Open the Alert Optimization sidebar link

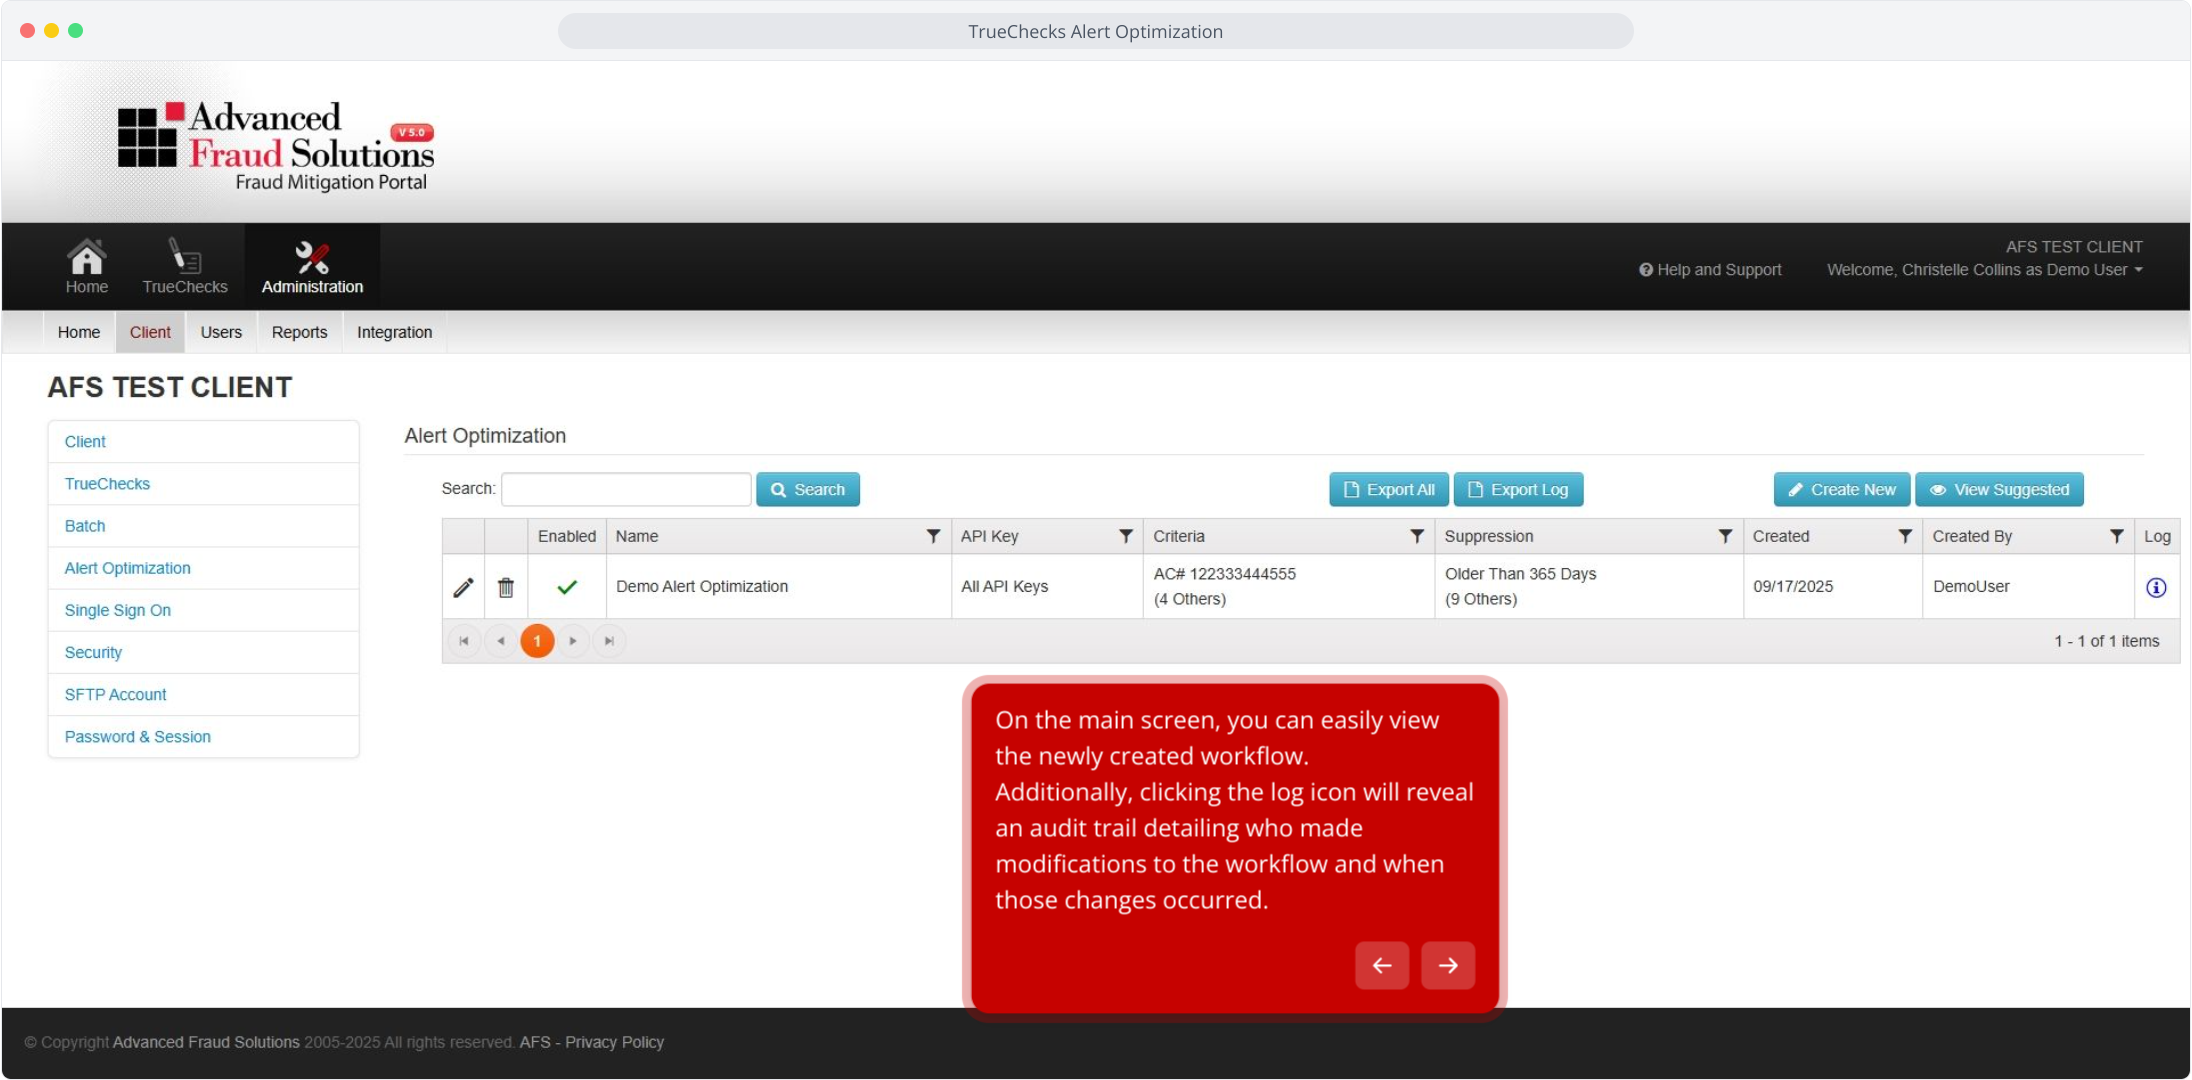(x=128, y=568)
